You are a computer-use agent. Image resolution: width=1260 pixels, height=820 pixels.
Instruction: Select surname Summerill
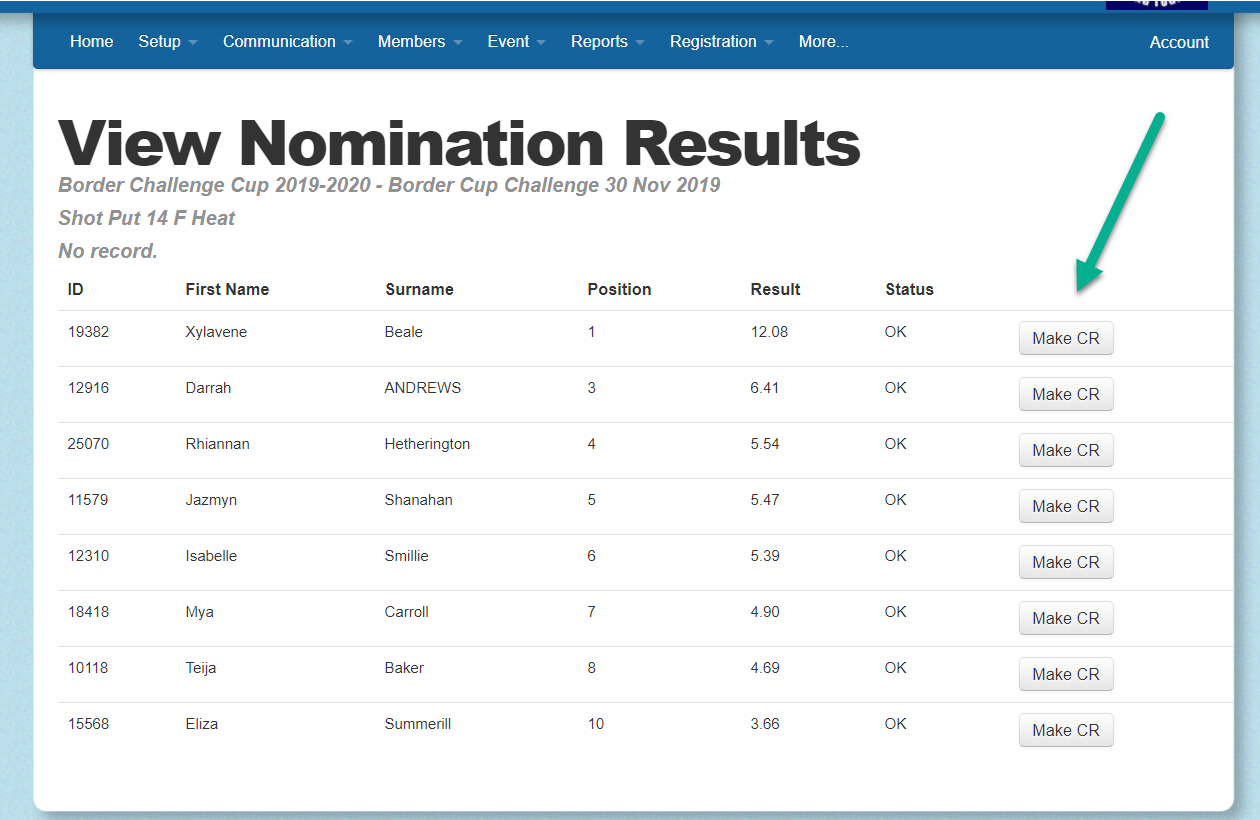418,724
